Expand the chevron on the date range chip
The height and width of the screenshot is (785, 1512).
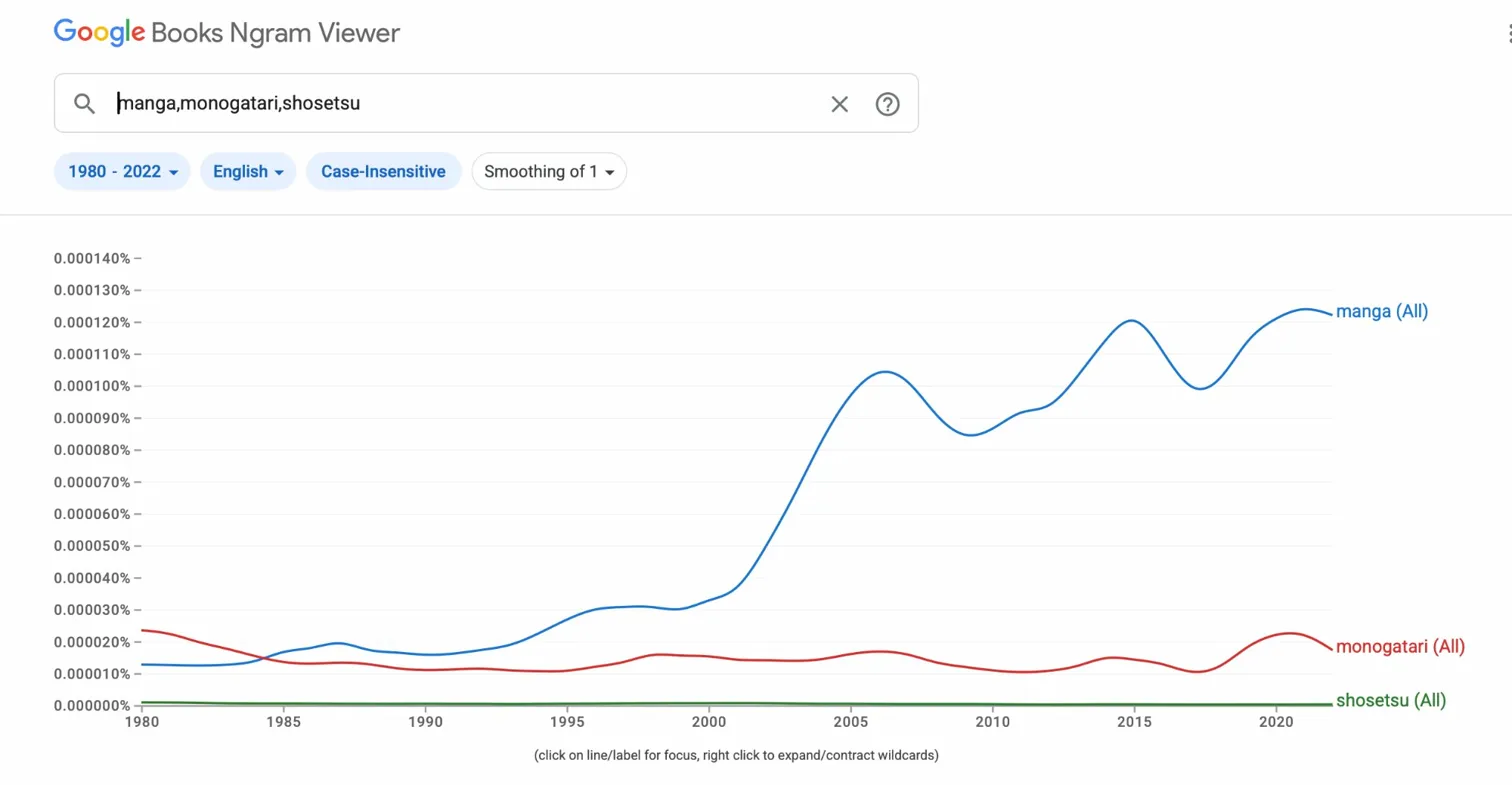[173, 171]
